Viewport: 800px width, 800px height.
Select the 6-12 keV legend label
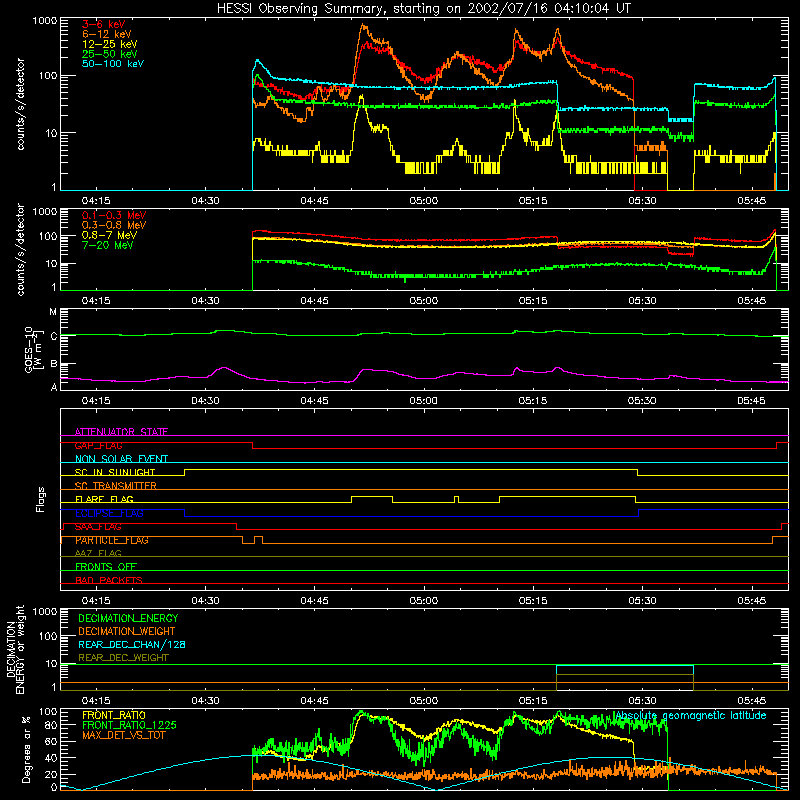(x=107, y=34)
